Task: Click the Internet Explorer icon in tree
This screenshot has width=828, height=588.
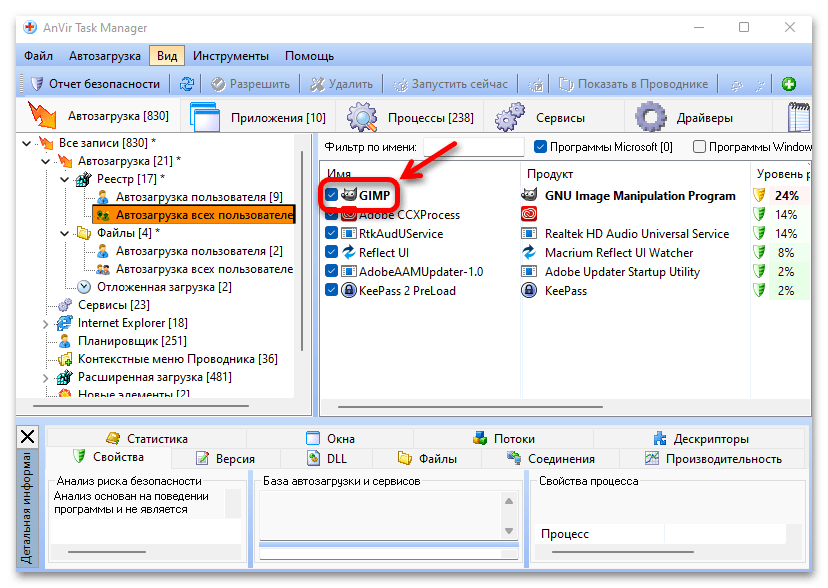Action: [x=64, y=323]
